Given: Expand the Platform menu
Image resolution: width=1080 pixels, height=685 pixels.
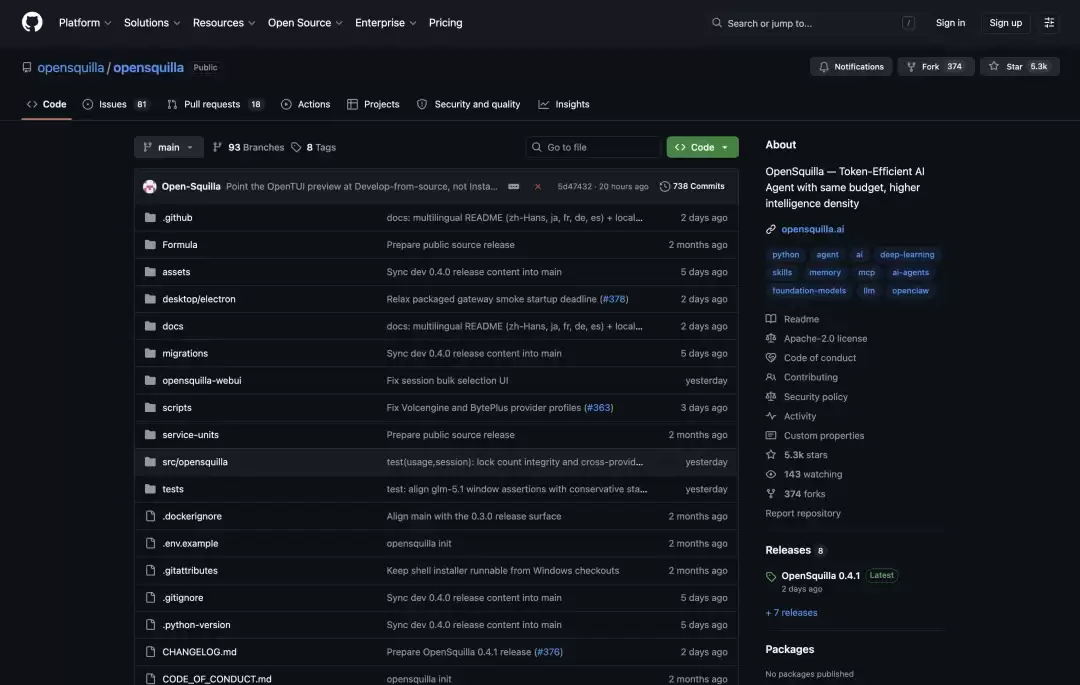Looking at the screenshot, I should point(85,23).
